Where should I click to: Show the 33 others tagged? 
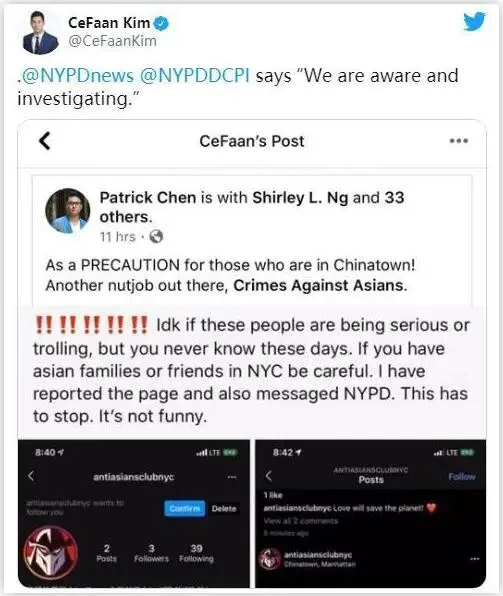click(252, 207)
